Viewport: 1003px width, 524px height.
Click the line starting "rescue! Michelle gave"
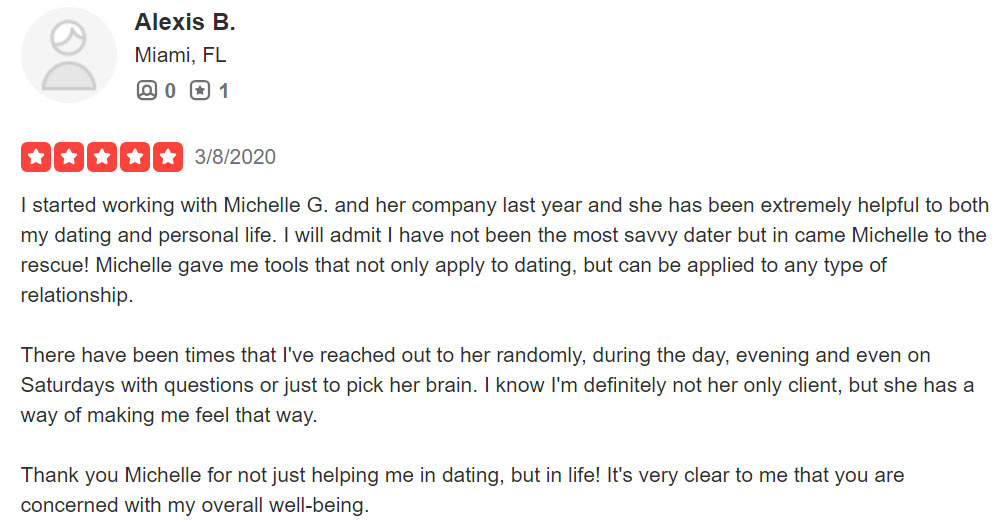[x=454, y=265]
